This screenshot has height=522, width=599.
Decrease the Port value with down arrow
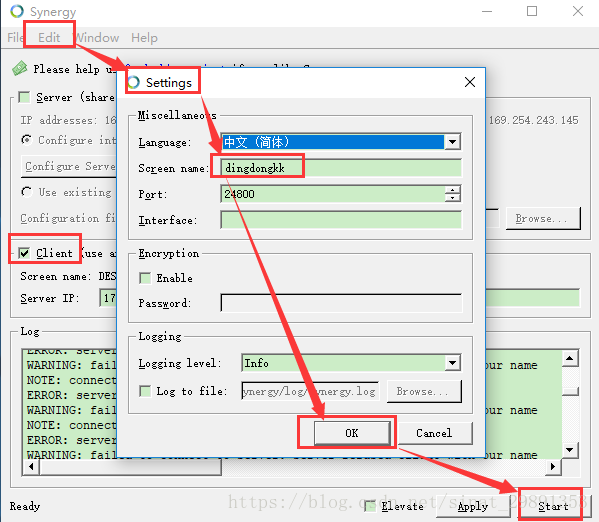(452, 198)
